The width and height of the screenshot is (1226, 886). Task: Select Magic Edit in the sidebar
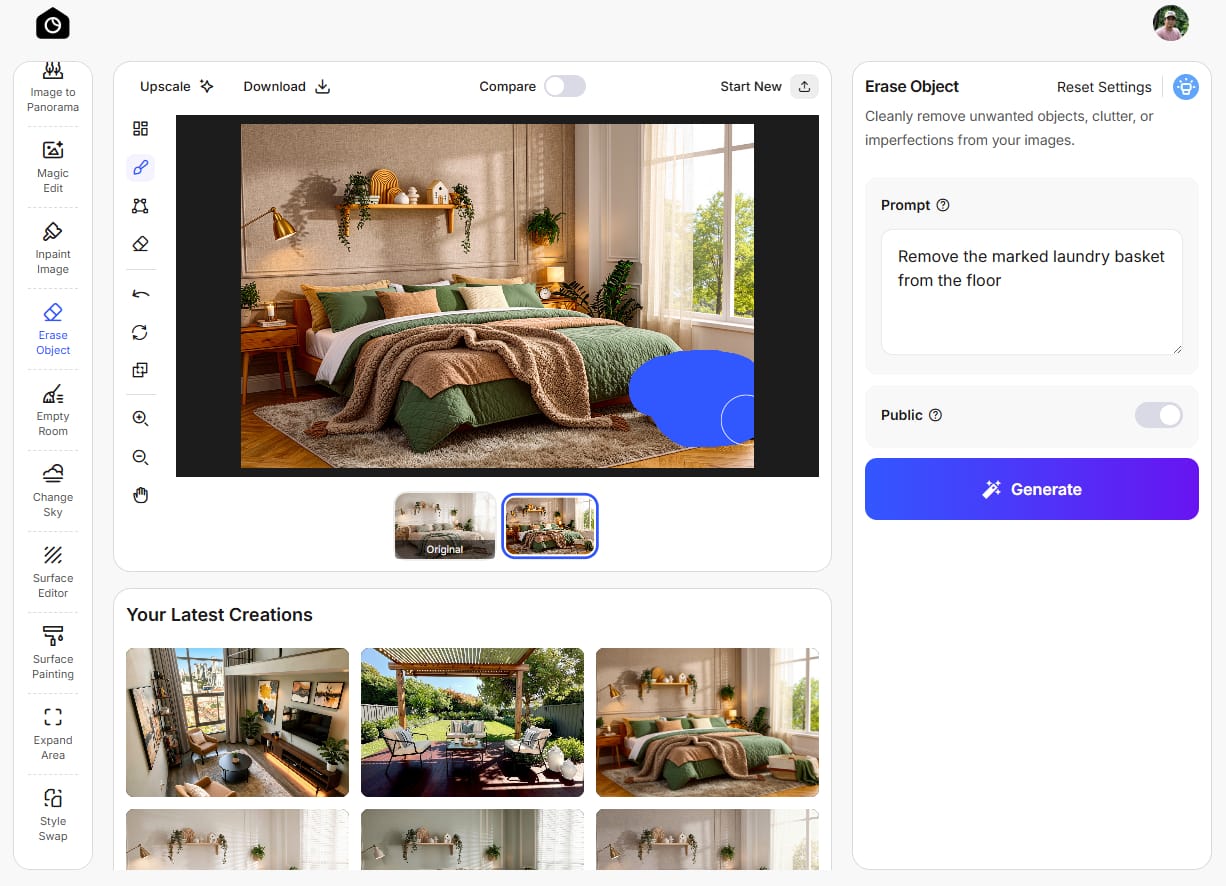tap(53, 166)
